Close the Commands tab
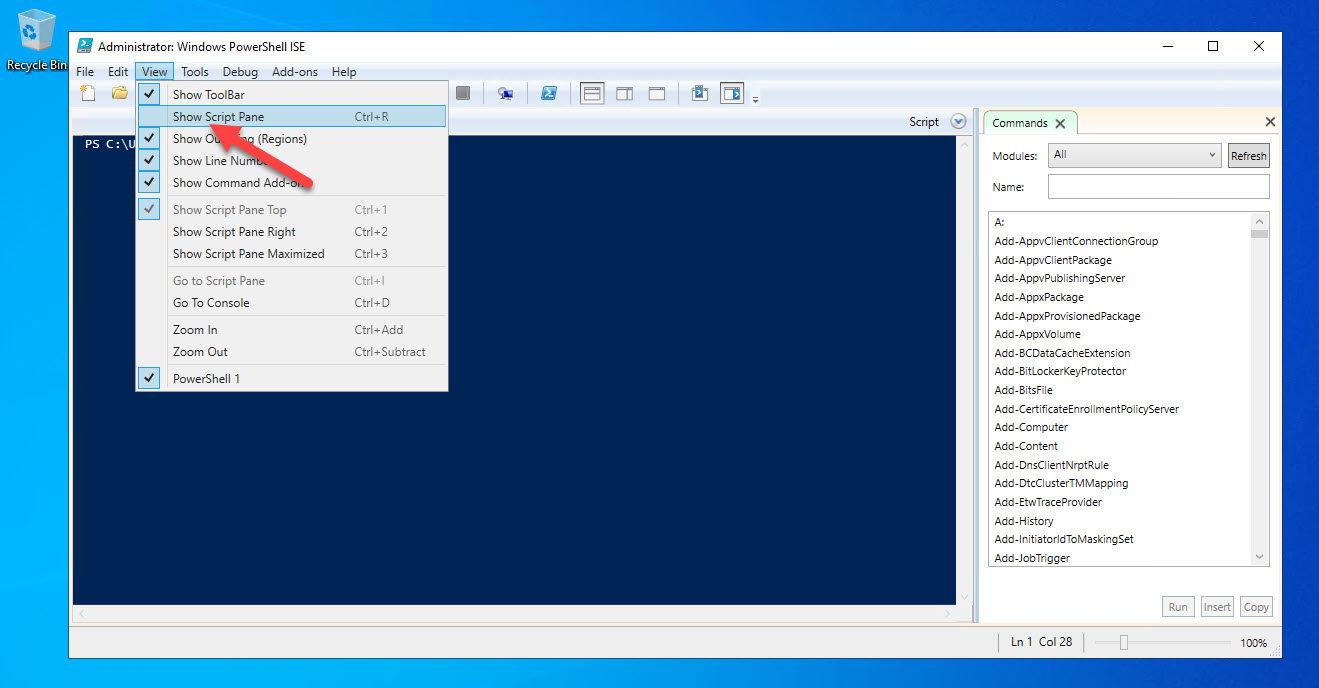 [1060, 123]
